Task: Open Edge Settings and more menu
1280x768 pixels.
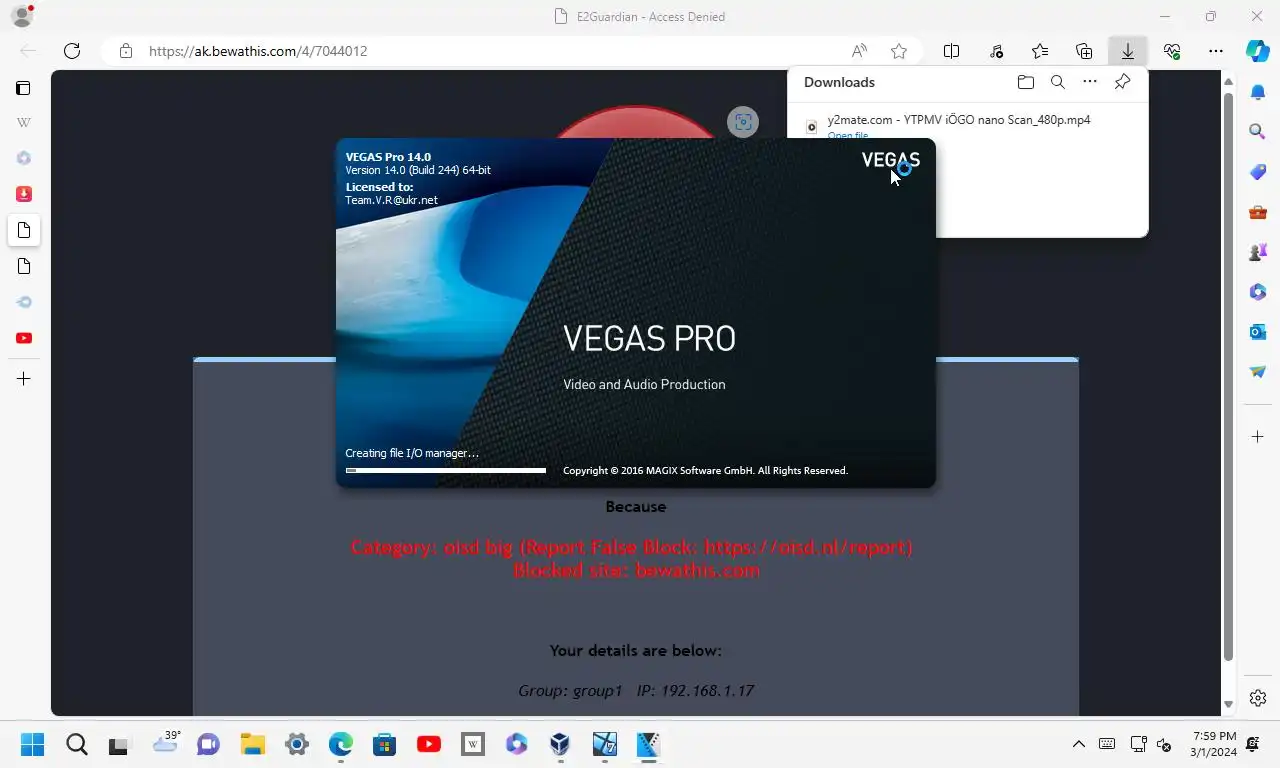Action: pos(1216,51)
